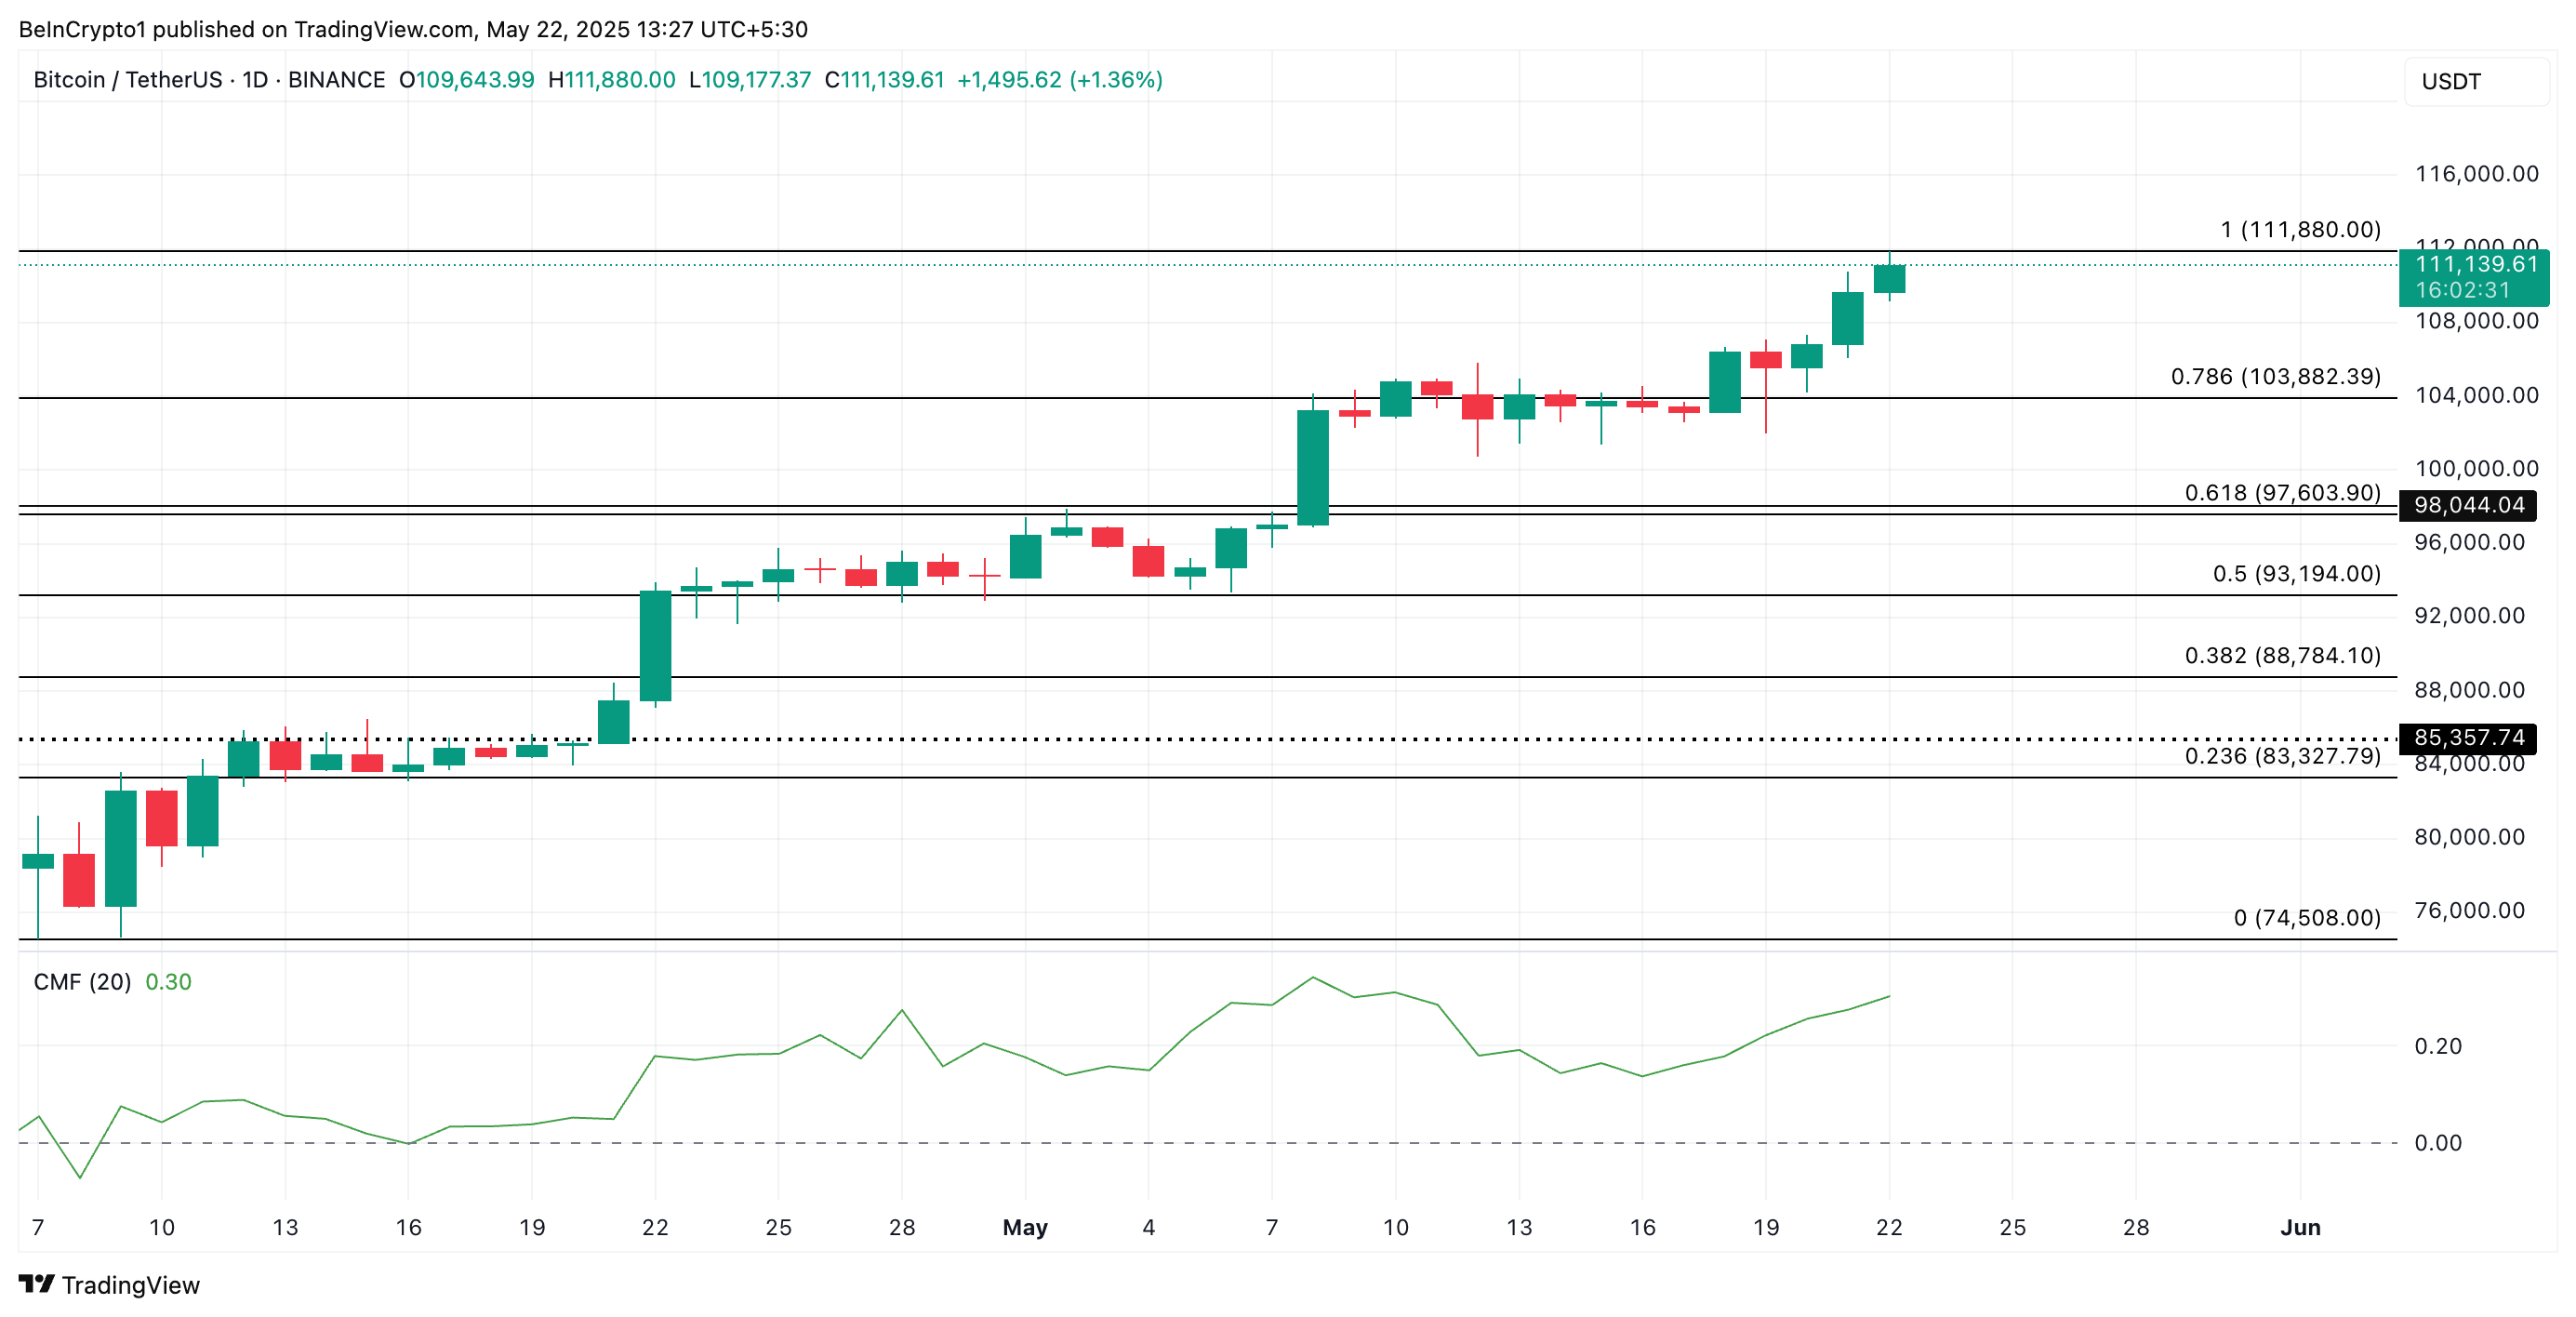Click the May label on the date axis
The height and width of the screenshot is (1317, 2576).
coord(1025,1227)
